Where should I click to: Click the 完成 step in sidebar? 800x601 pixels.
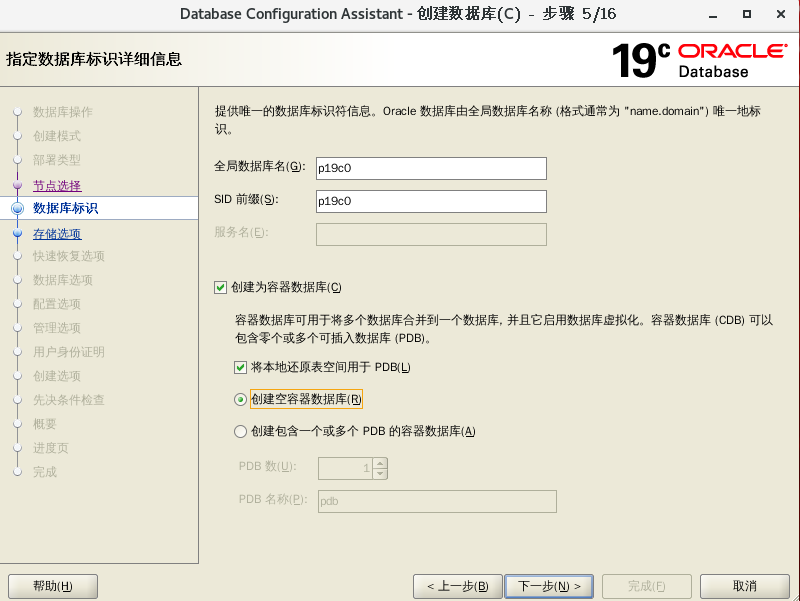click(45, 472)
